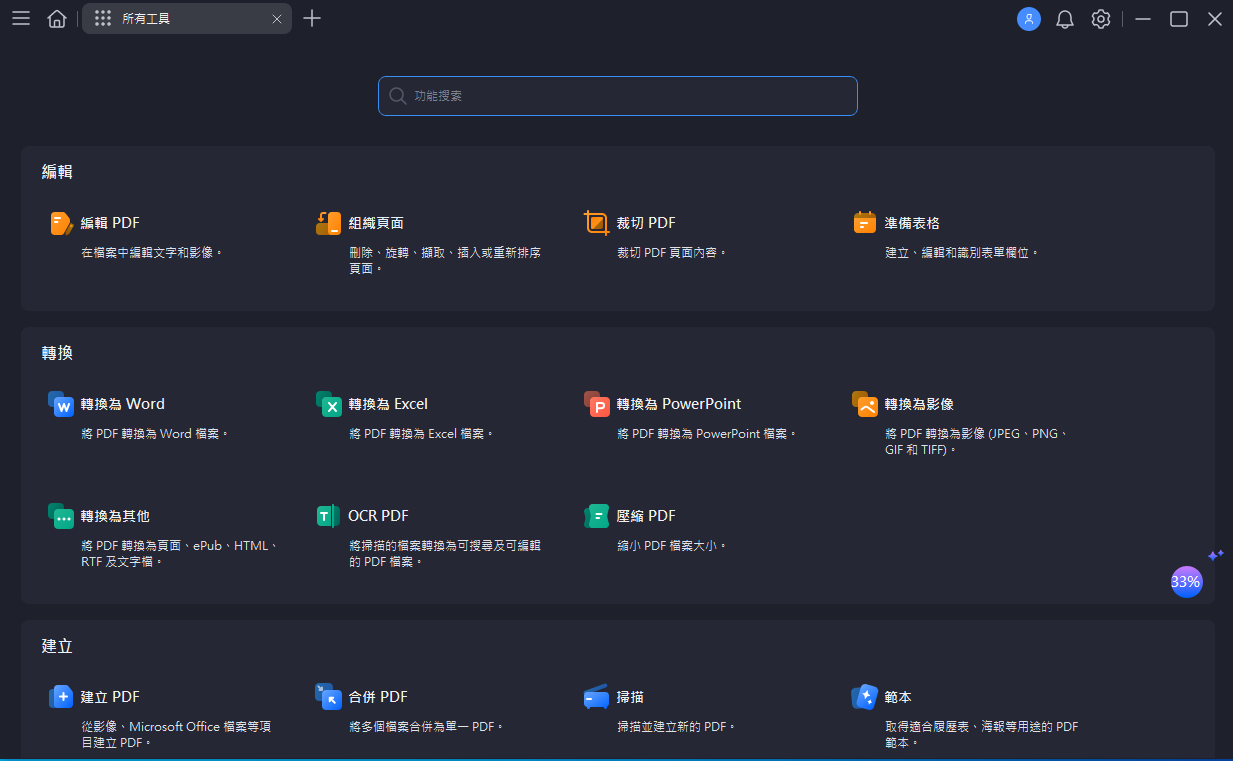Start 合併 PDF label
1233x761 pixels.
pyautogui.click(x=378, y=697)
